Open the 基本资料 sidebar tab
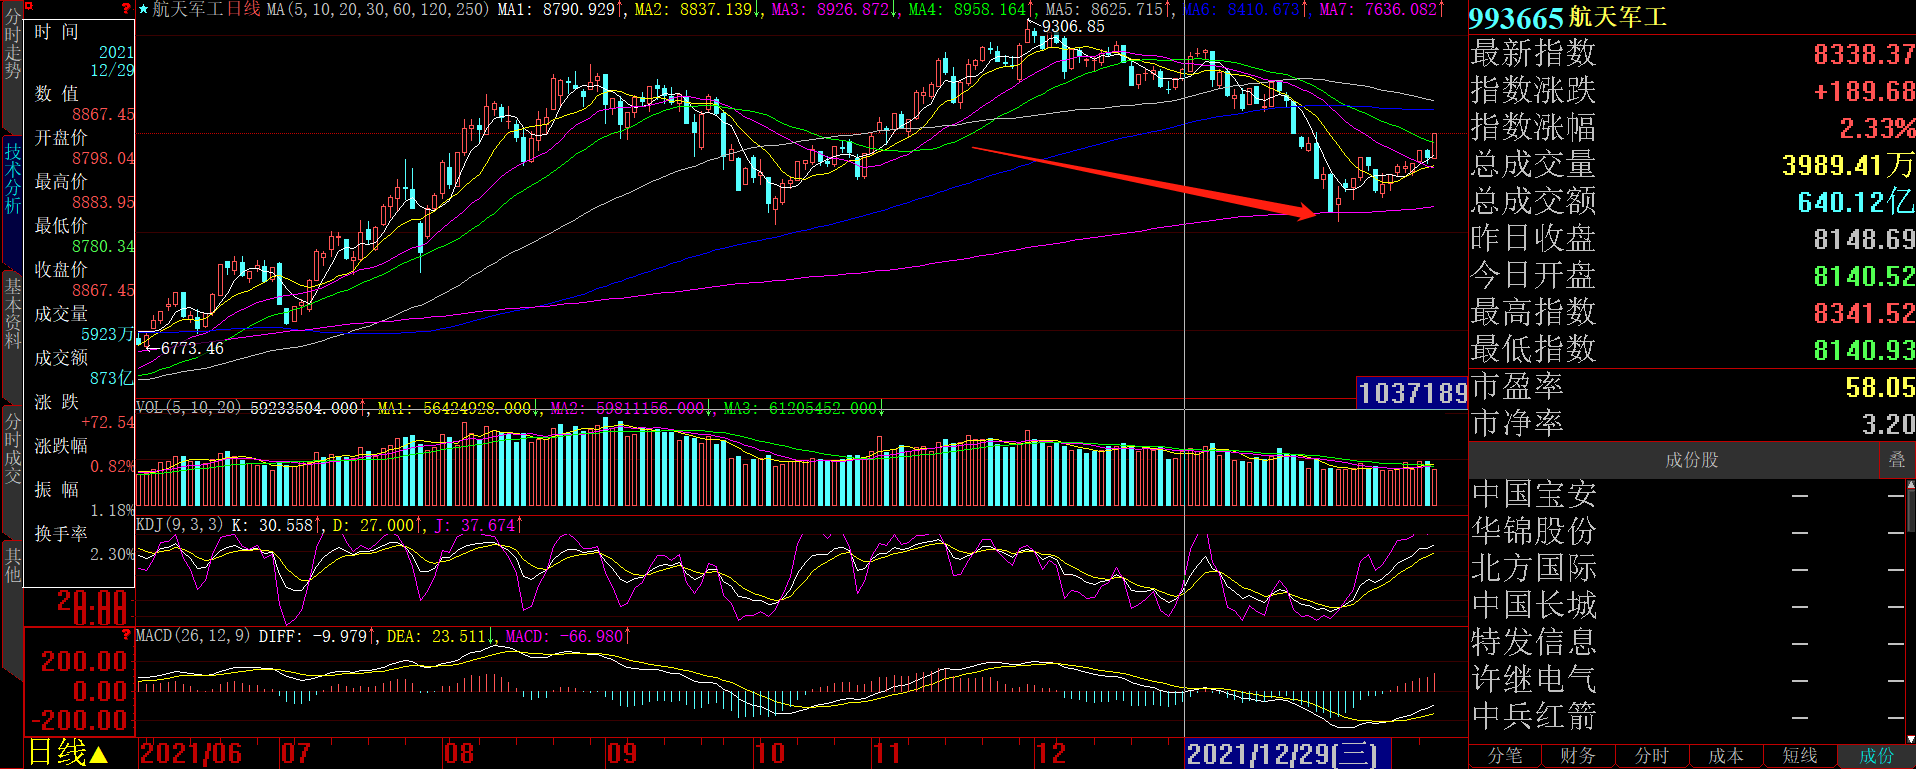The image size is (1916, 769). (12, 312)
